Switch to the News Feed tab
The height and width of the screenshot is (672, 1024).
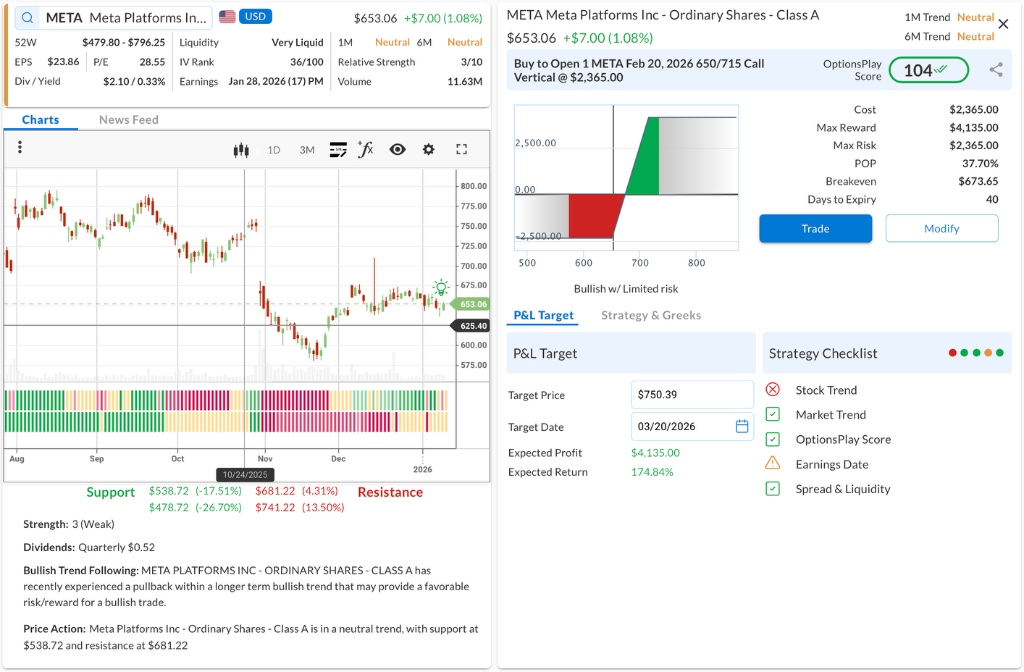tap(129, 120)
